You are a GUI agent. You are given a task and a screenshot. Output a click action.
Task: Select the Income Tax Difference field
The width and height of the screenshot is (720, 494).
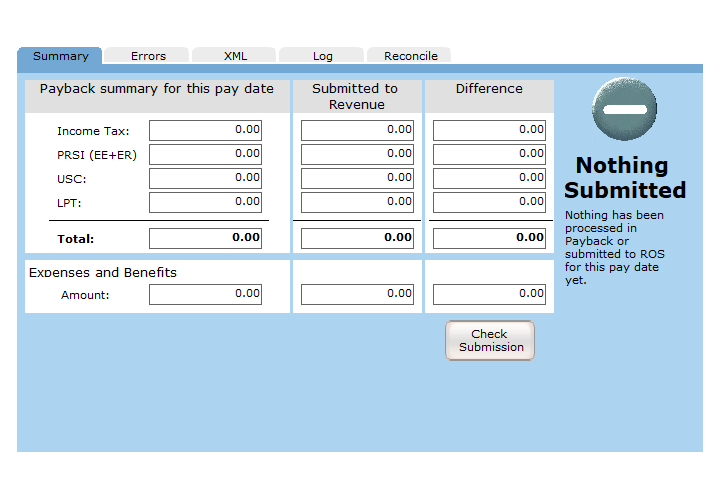point(489,130)
